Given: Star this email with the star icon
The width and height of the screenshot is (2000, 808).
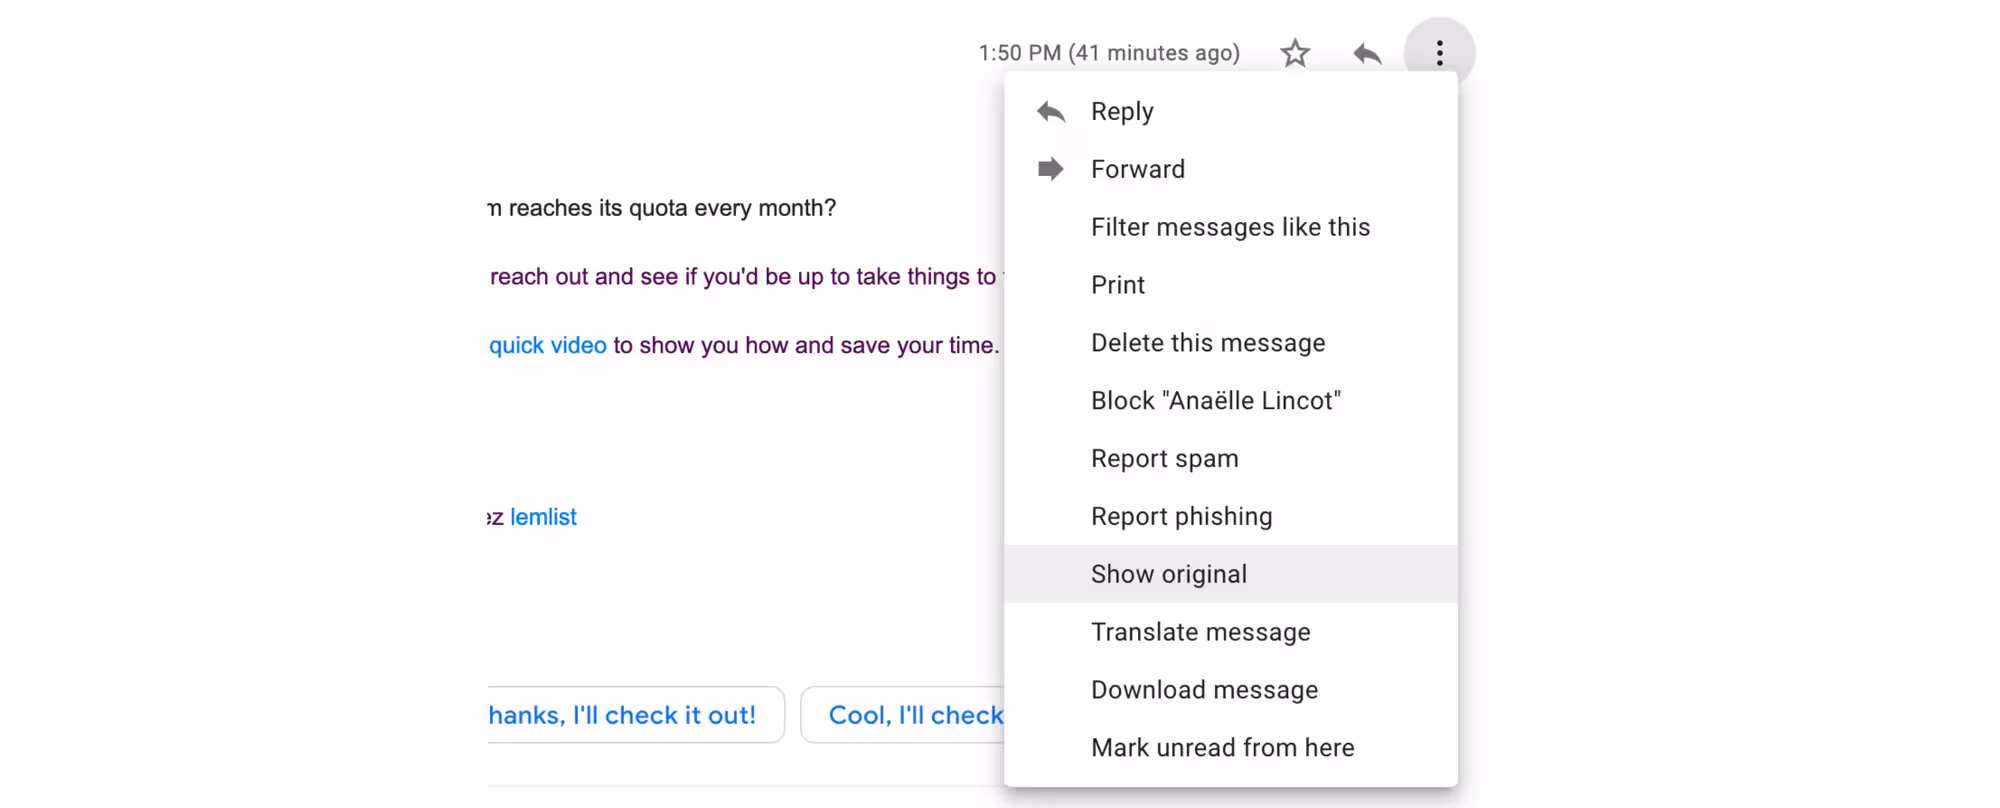Looking at the screenshot, I should click(1295, 53).
